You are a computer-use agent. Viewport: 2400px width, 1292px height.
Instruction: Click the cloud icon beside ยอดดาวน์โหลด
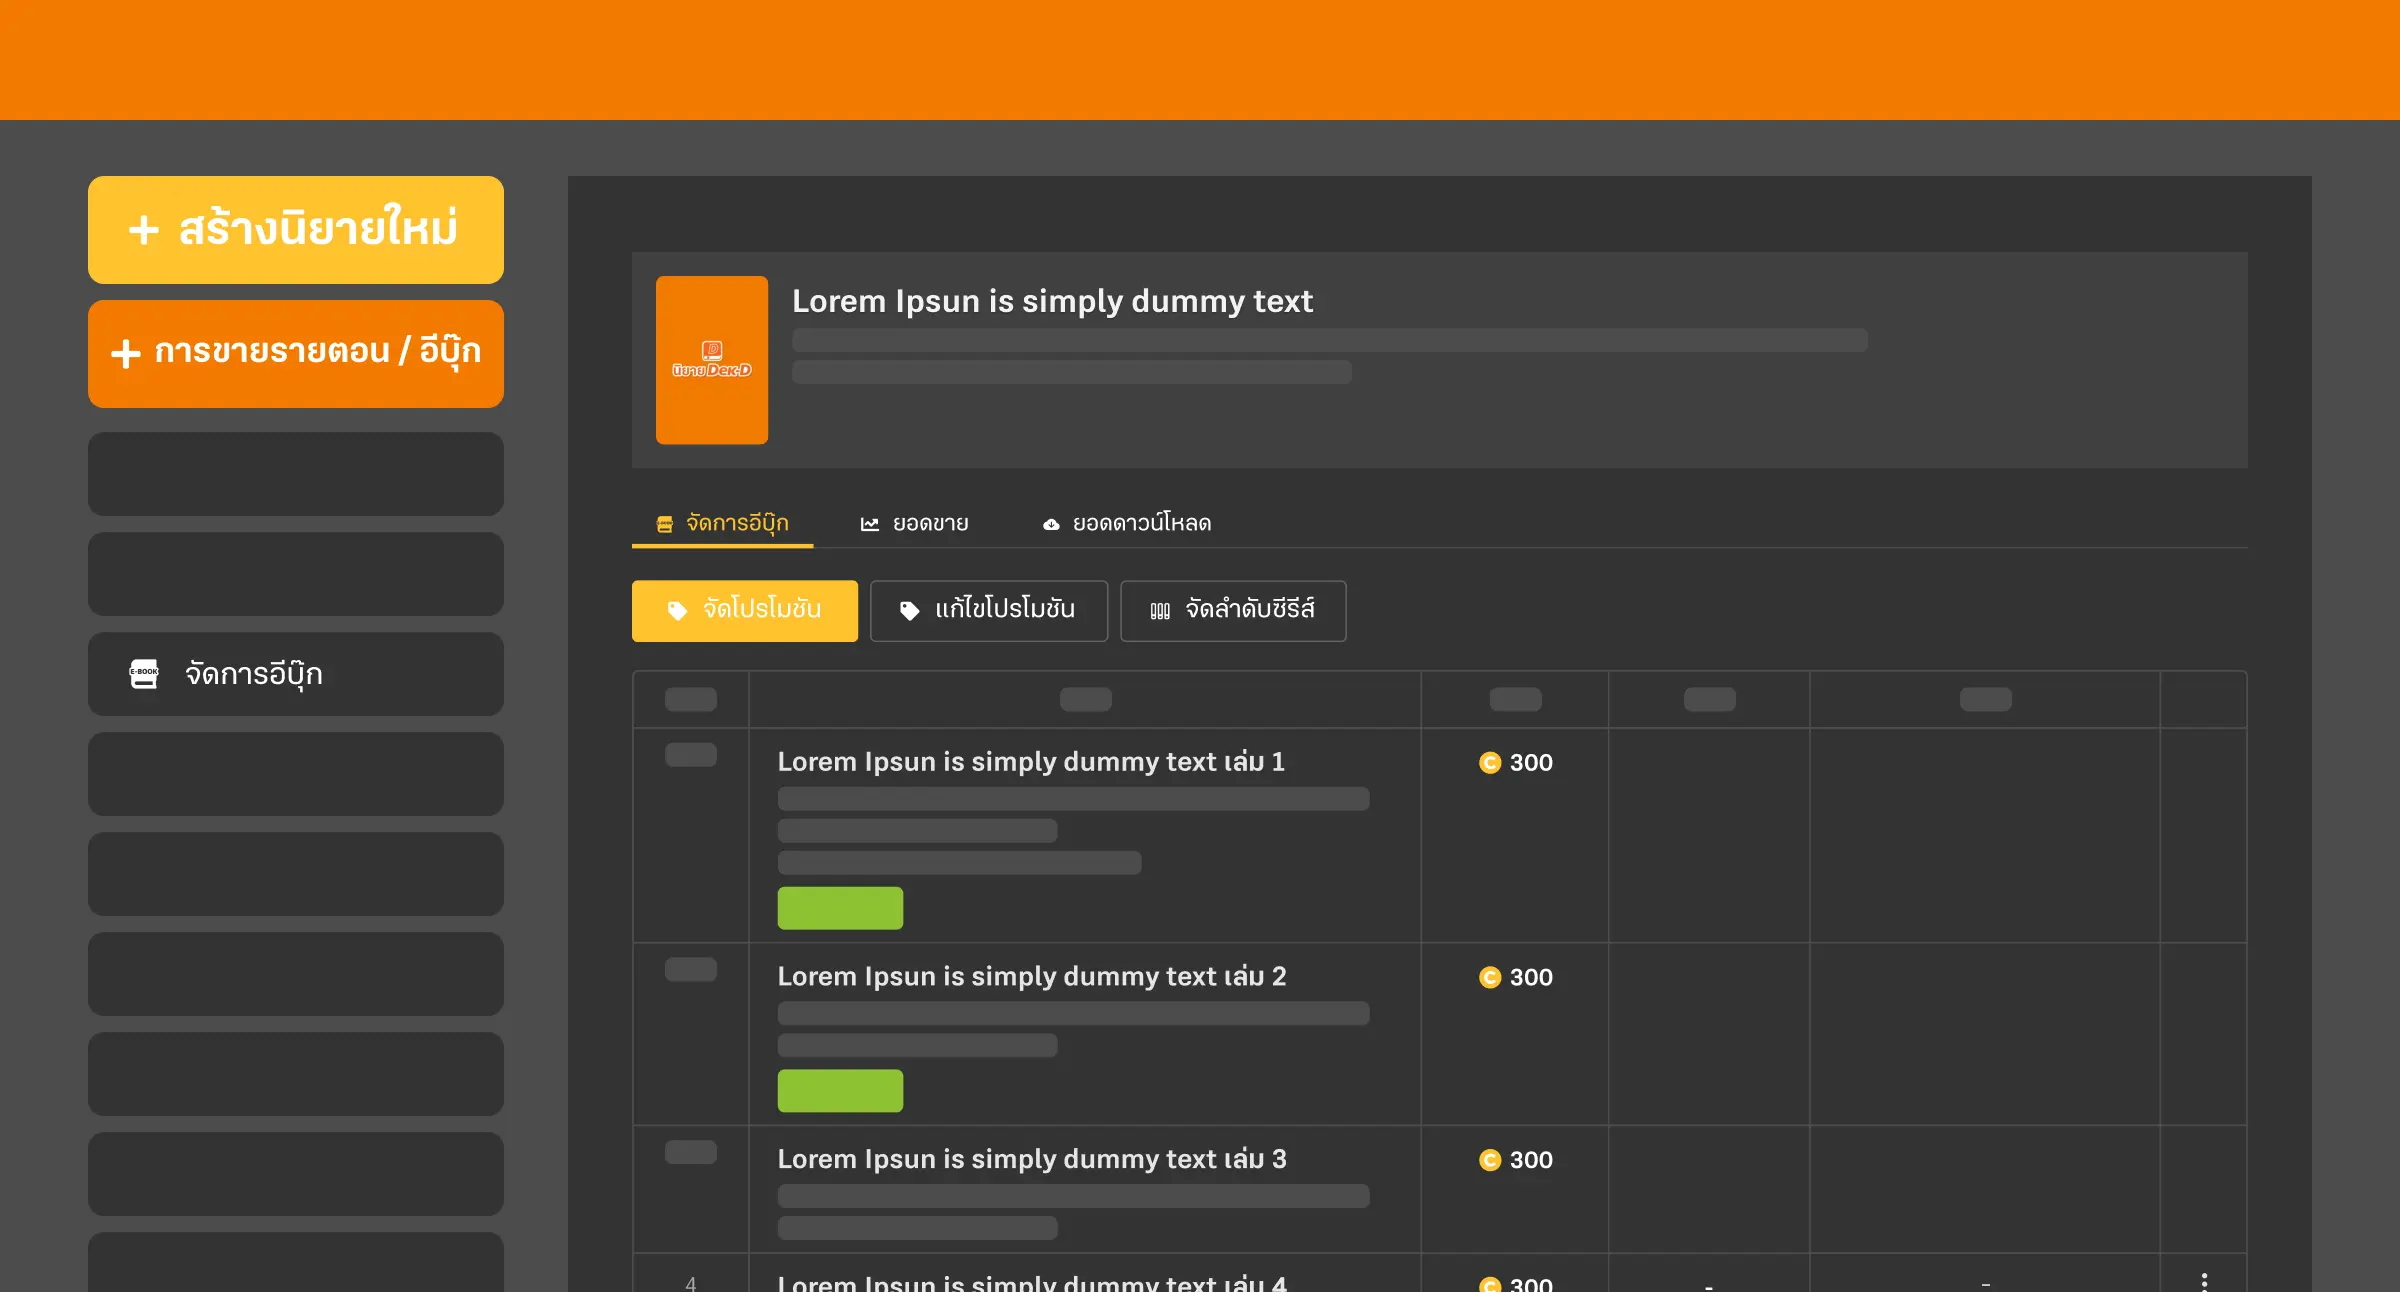tap(1051, 524)
